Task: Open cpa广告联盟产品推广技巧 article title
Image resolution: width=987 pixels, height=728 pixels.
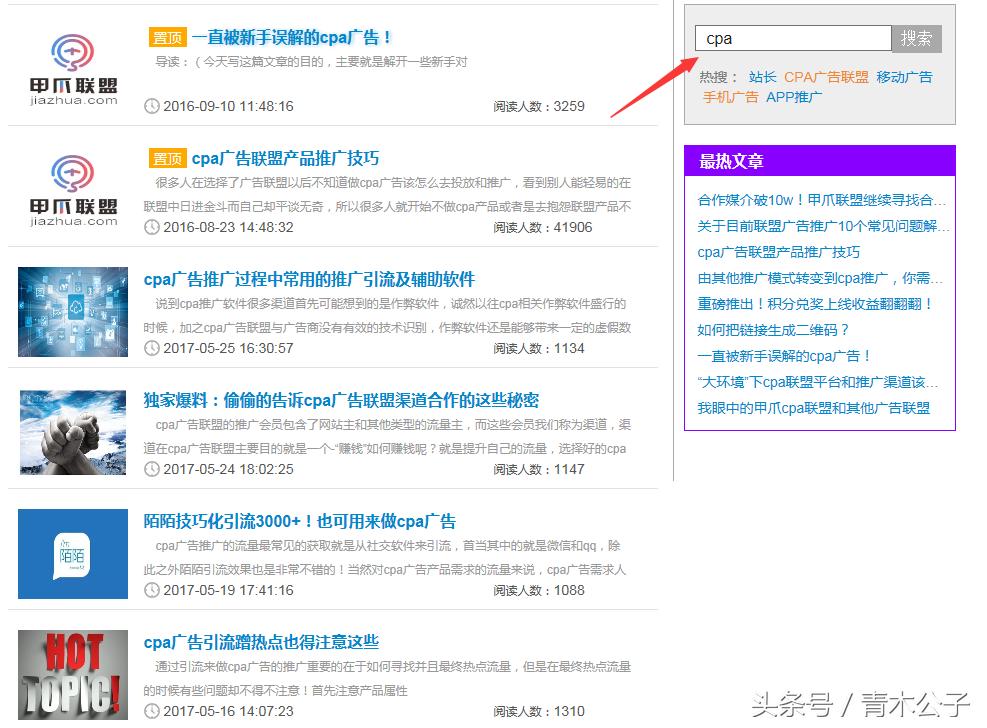Action: 287,158
